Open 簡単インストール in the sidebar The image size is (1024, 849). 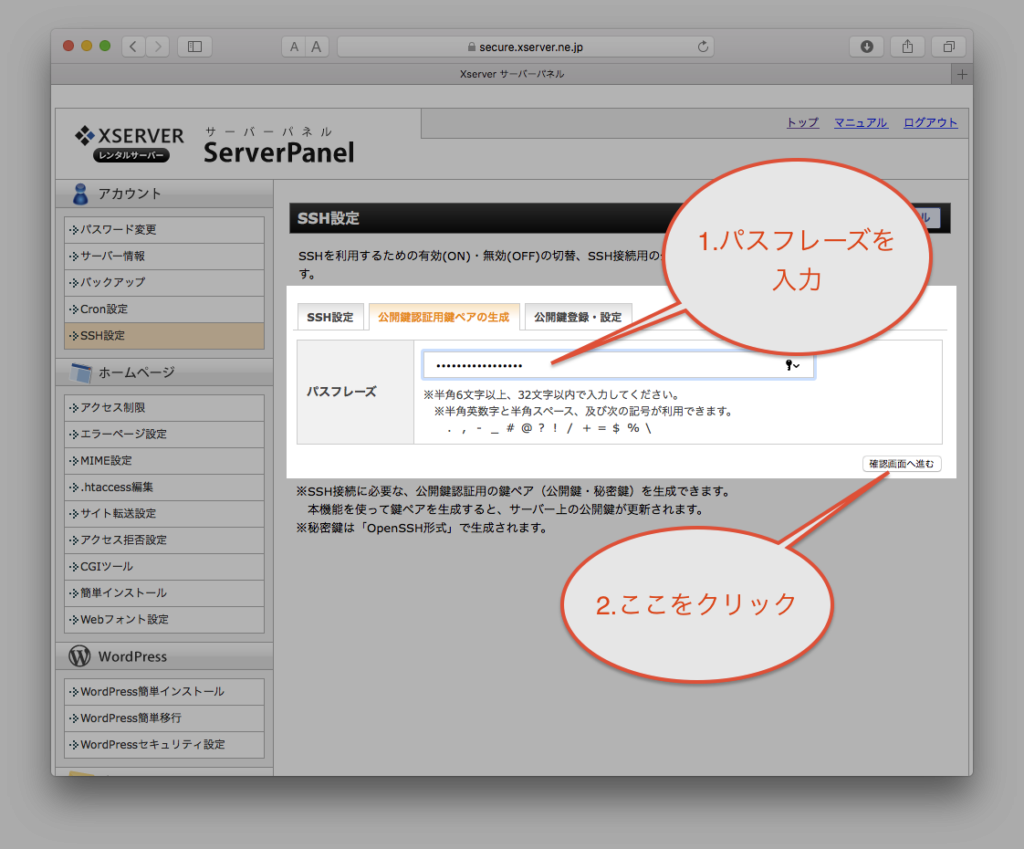(165, 593)
